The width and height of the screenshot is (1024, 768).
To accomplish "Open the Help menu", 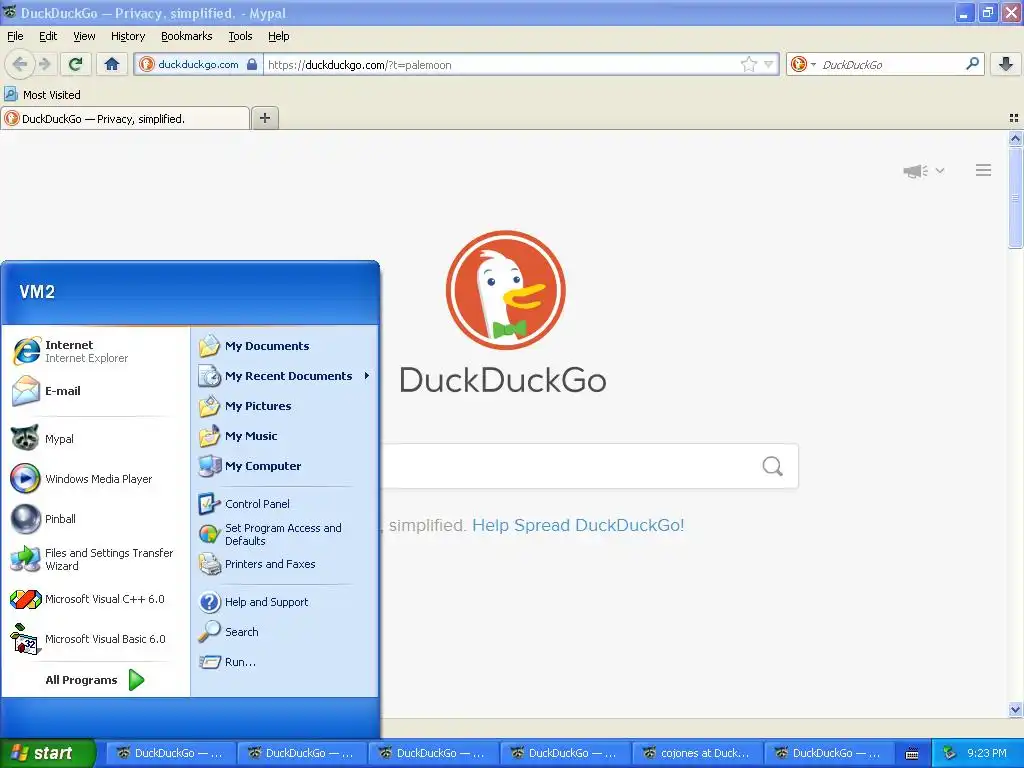I will click(x=278, y=36).
